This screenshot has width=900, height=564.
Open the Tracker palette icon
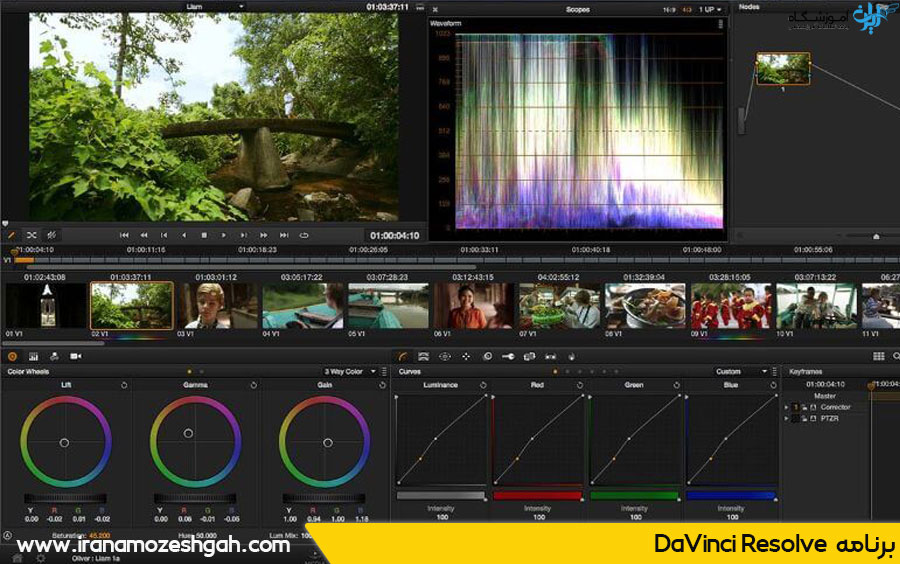click(466, 356)
